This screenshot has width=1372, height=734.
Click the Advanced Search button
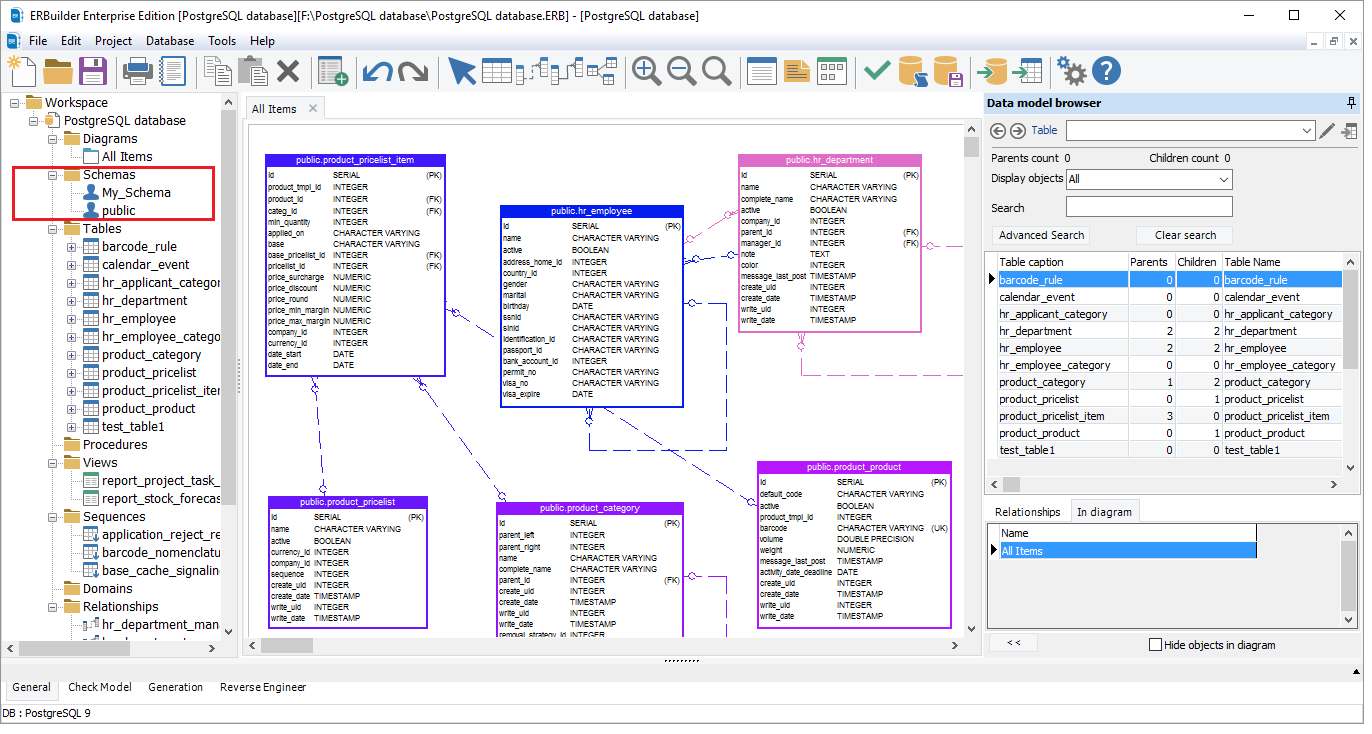tap(1040, 235)
